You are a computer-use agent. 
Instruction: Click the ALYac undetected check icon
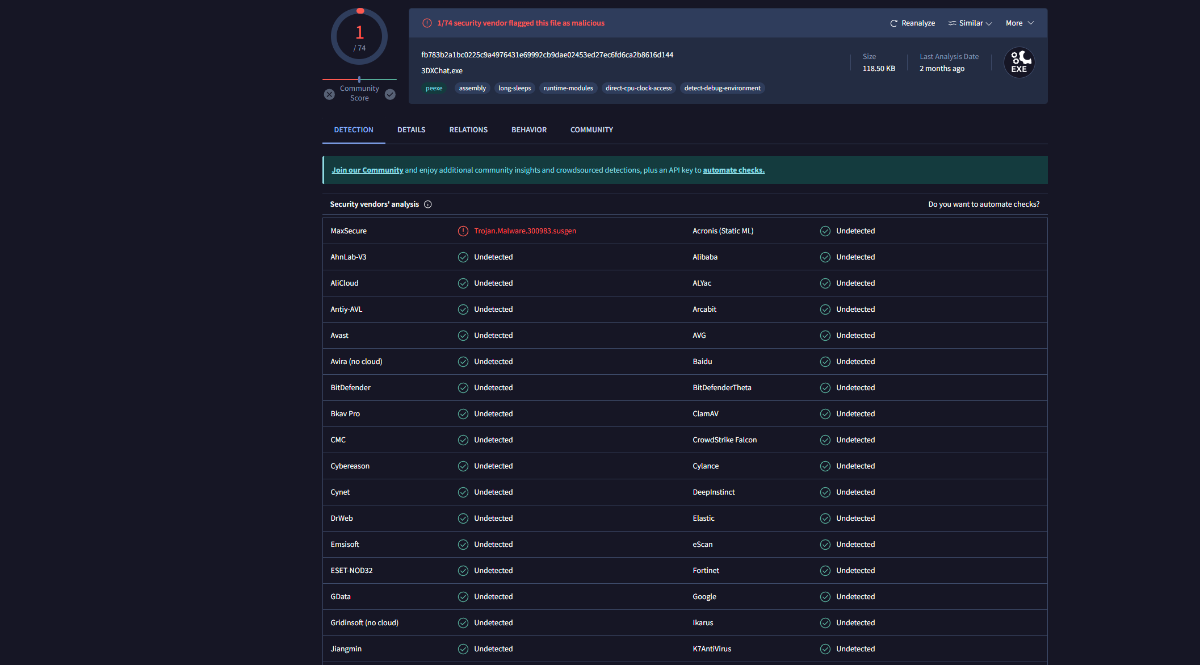pos(825,283)
